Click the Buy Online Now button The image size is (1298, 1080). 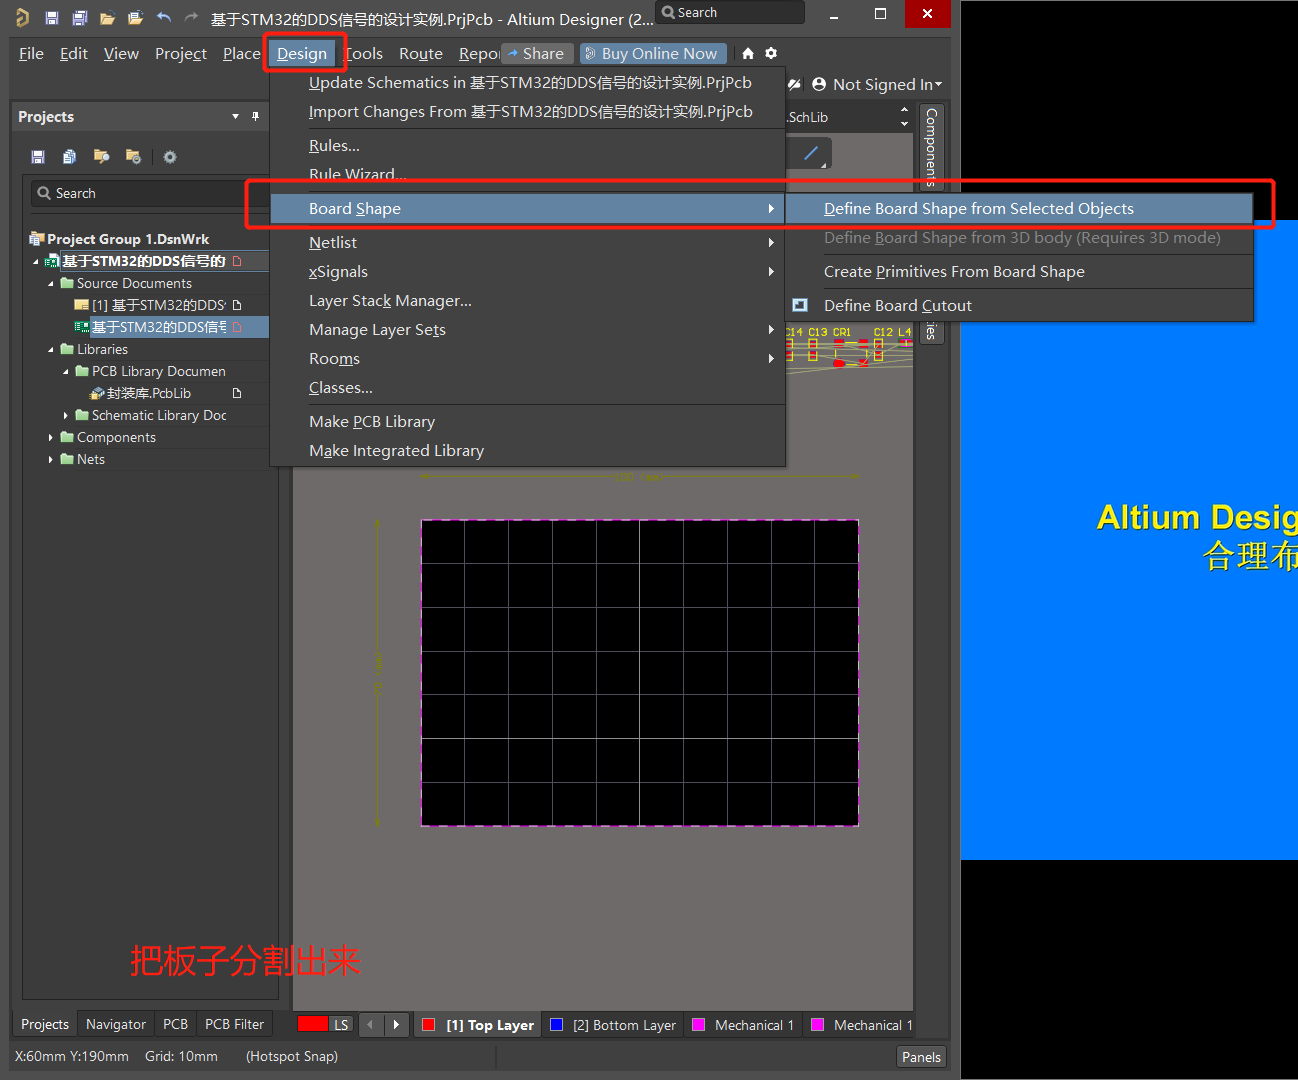pos(651,53)
